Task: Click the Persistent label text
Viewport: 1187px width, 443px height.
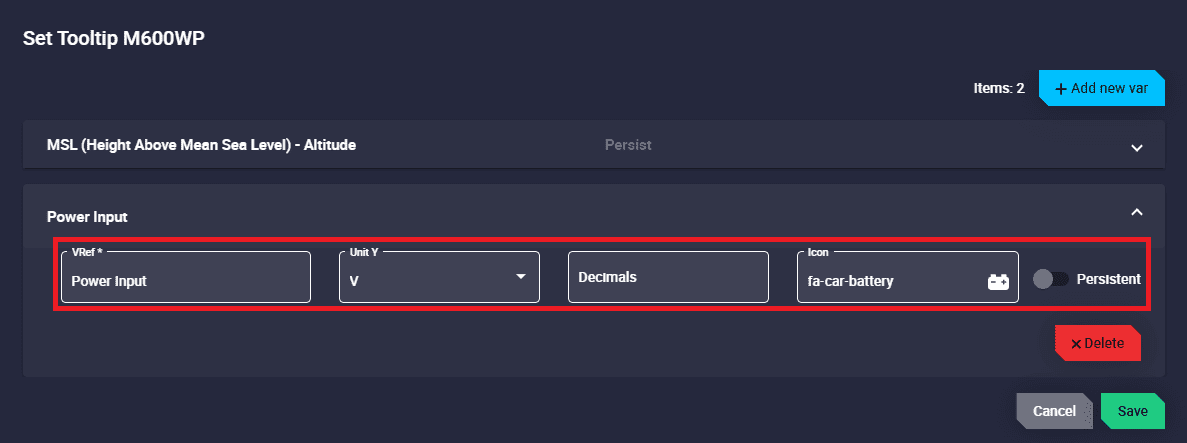Action: [x=1108, y=280]
